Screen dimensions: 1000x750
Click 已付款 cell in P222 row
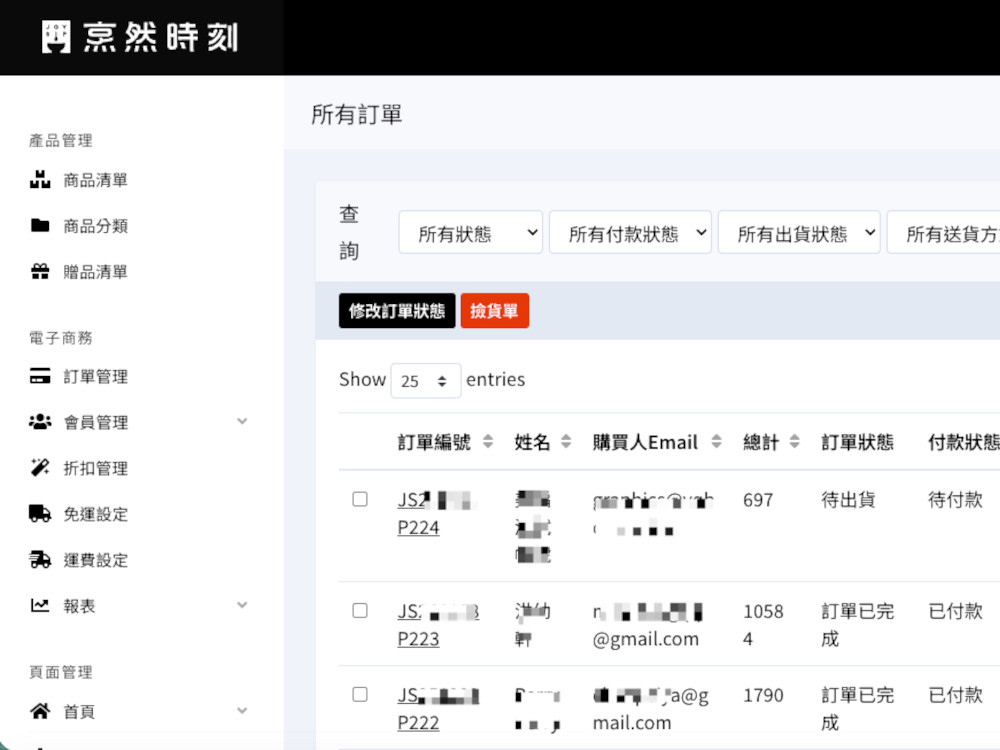click(x=955, y=695)
